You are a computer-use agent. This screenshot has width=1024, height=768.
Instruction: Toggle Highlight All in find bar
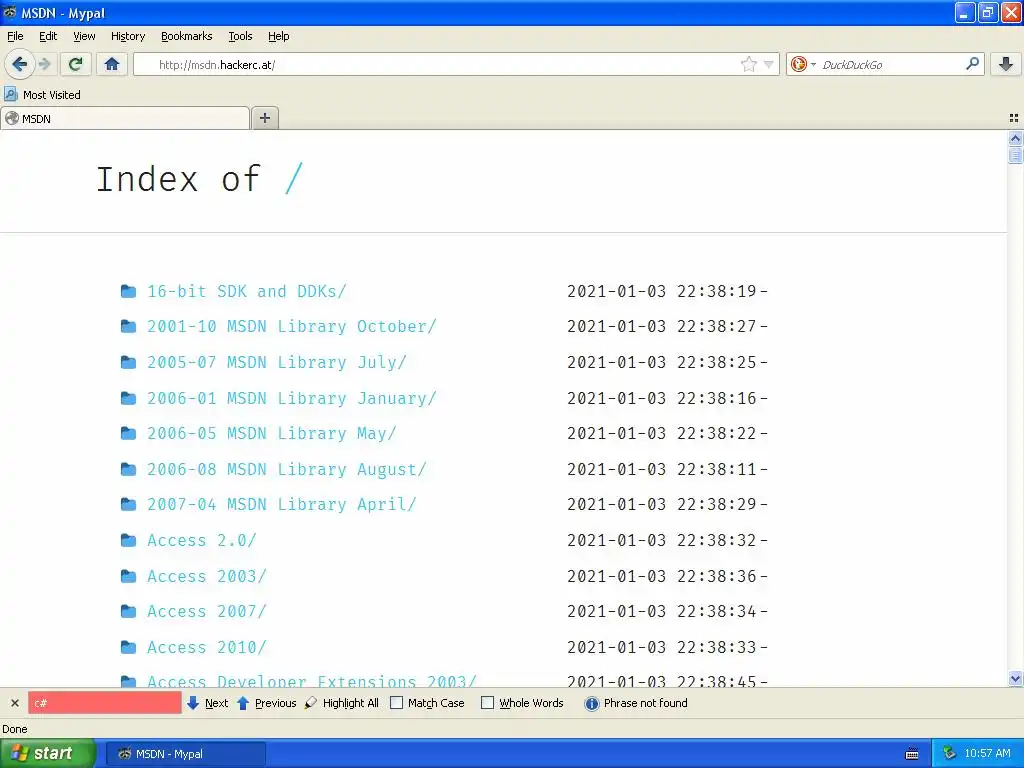click(342, 703)
